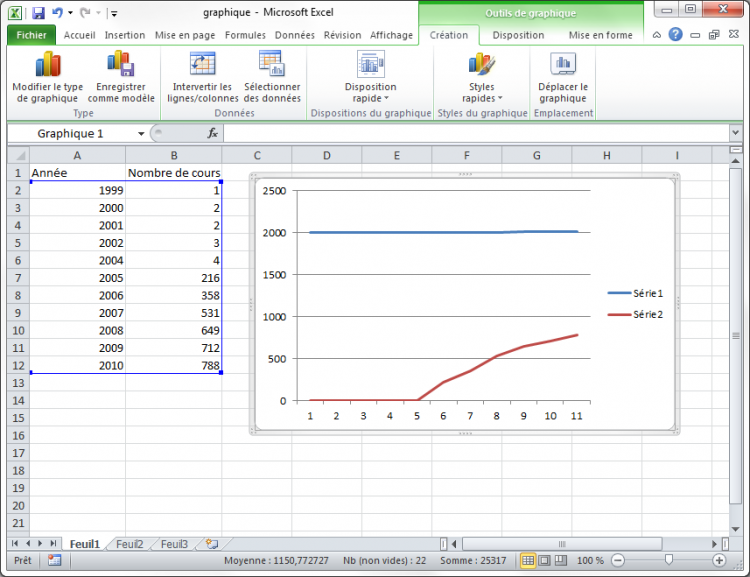Viewport: 750px width, 577px height.
Task: Click the formula bar input field
Action: (x=480, y=134)
